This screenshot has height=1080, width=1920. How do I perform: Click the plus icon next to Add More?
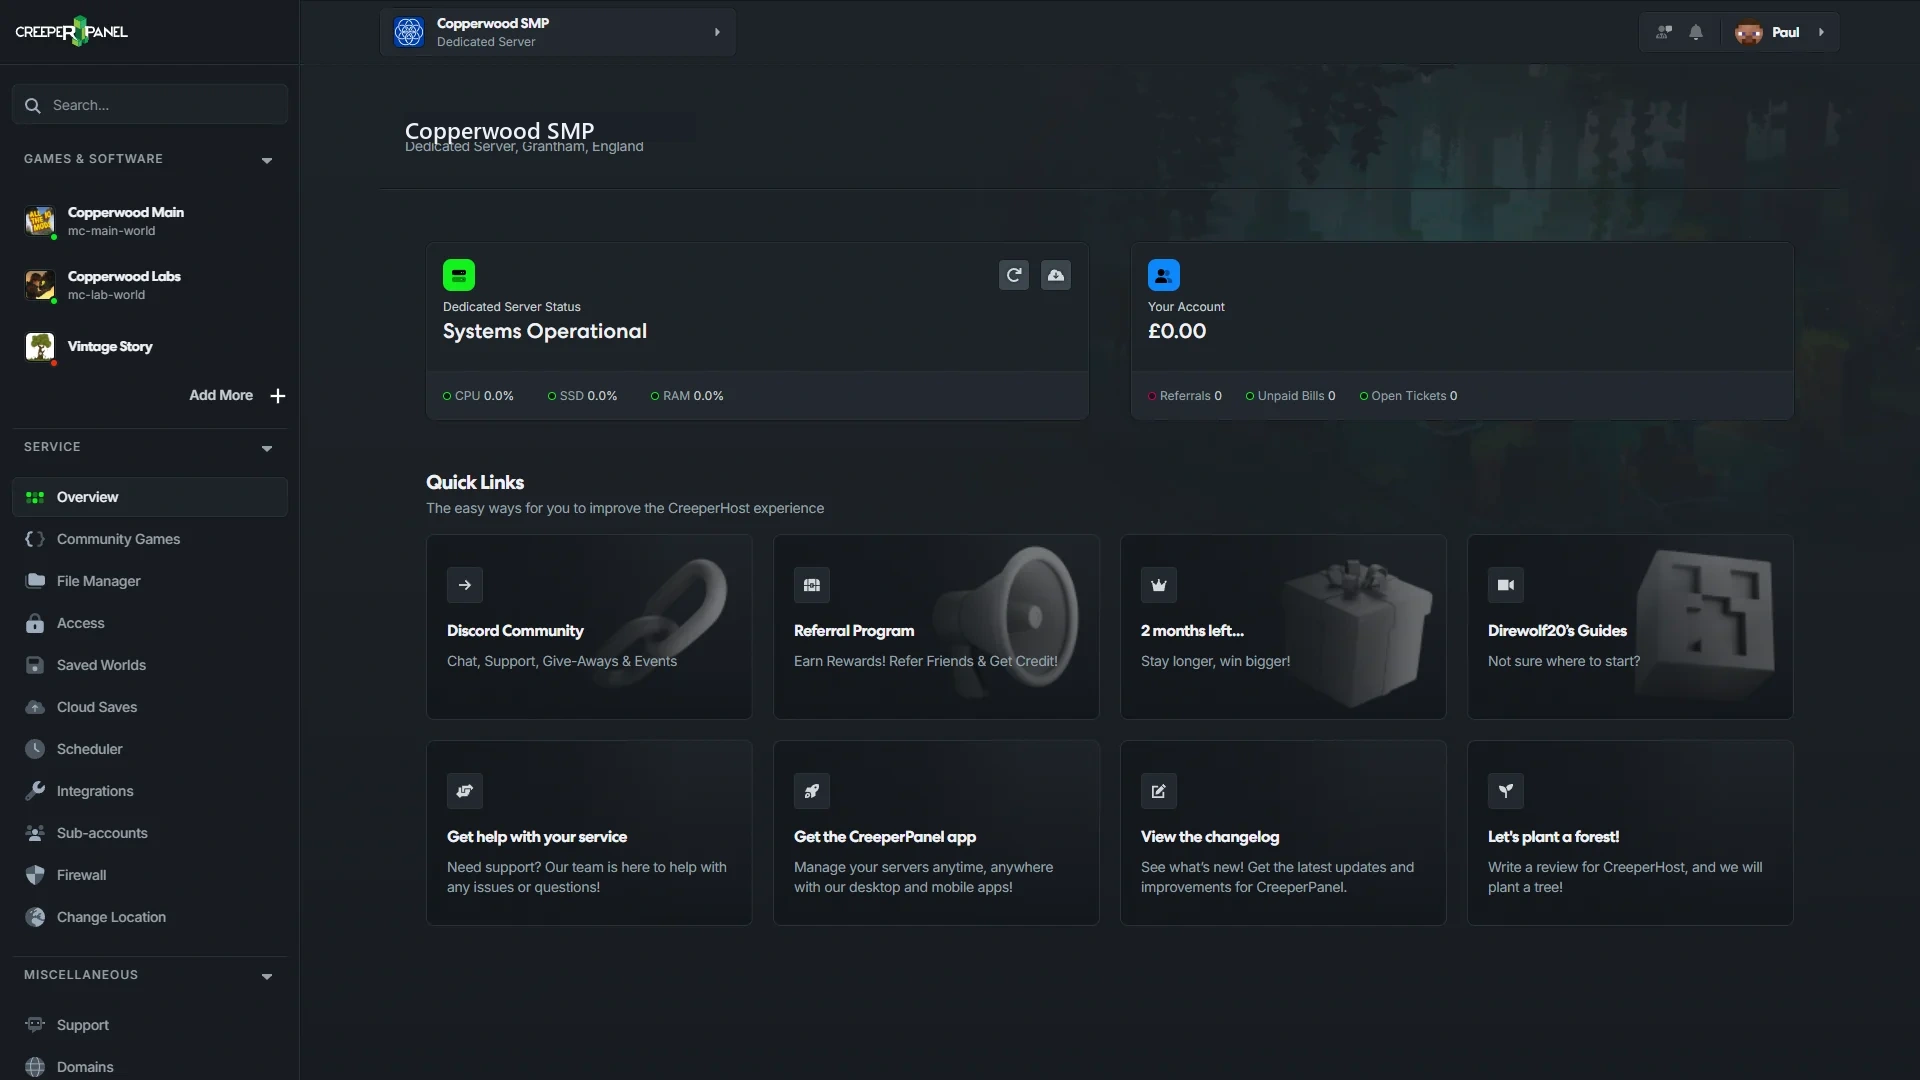coord(278,396)
